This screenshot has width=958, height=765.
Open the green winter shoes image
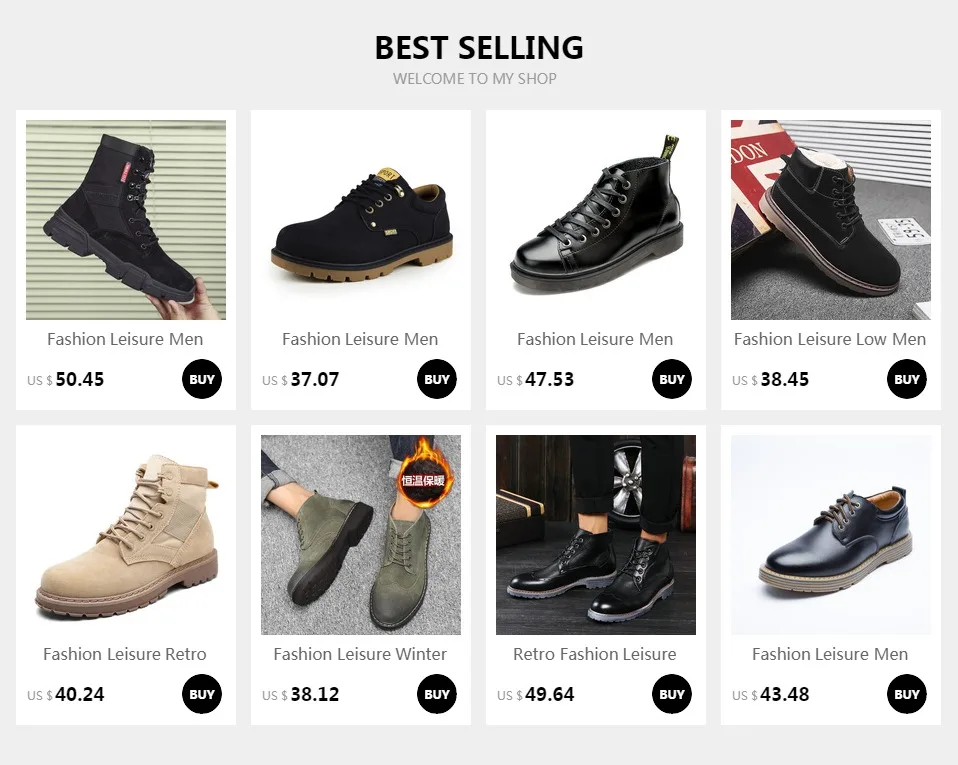pyautogui.click(x=360, y=535)
